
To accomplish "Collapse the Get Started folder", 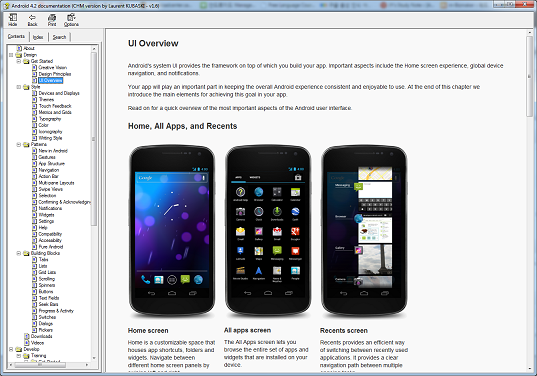I will coord(19,61).
